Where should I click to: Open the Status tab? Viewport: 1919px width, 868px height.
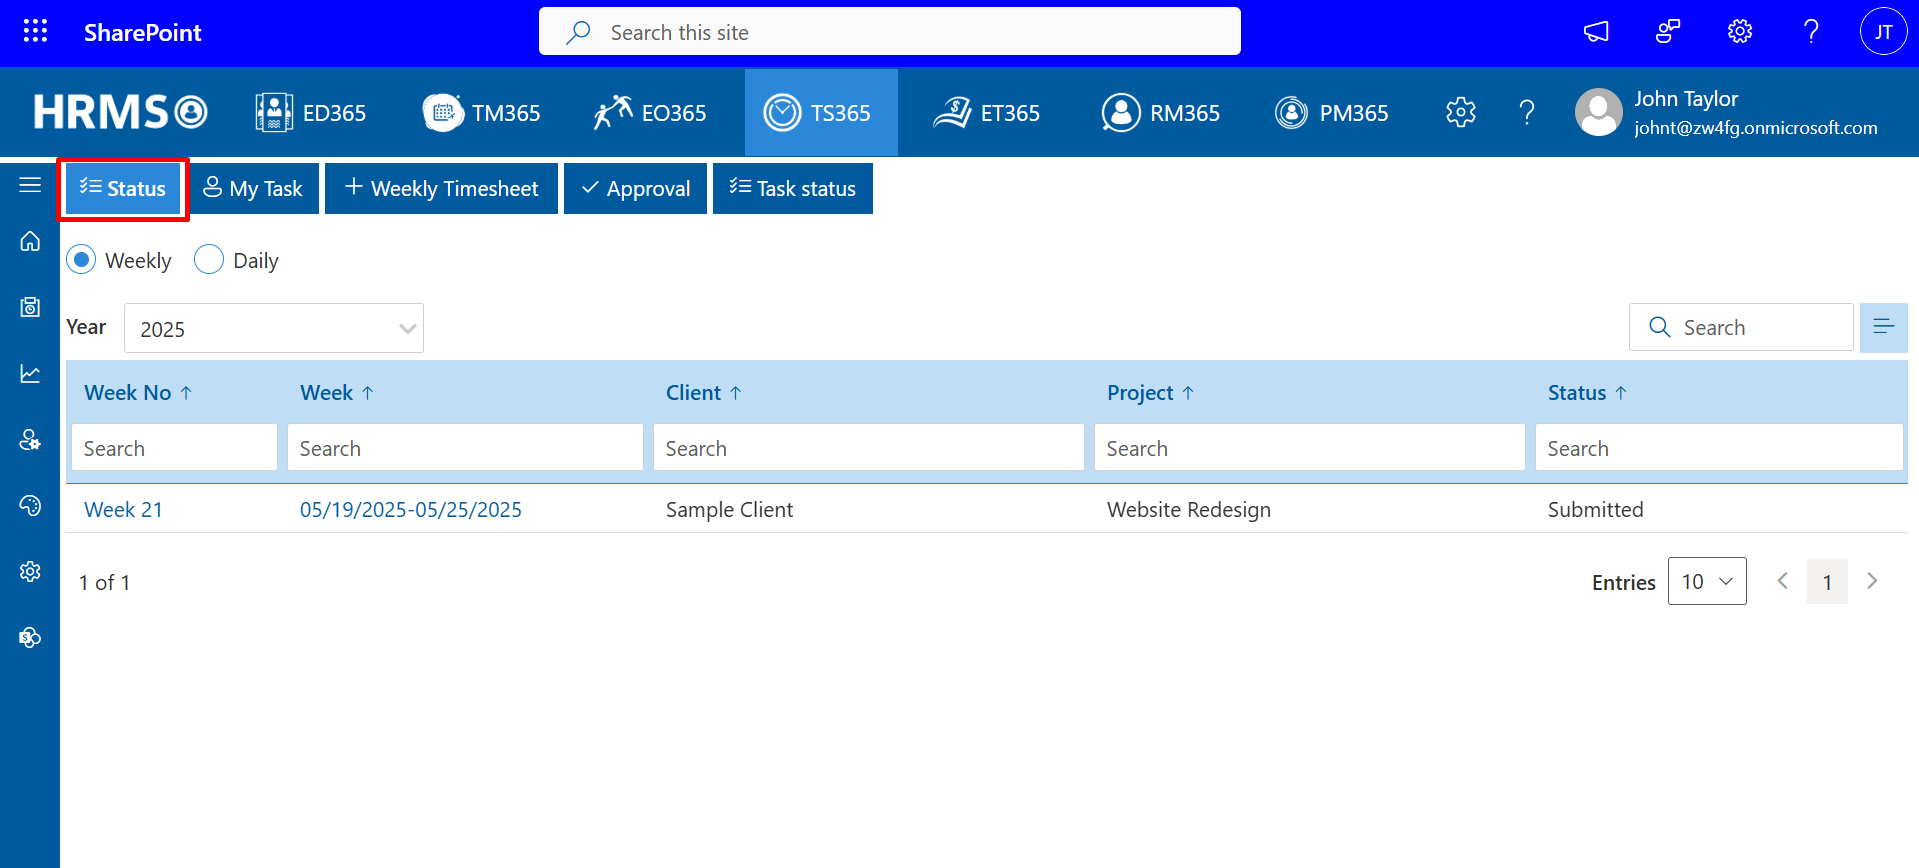123,188
